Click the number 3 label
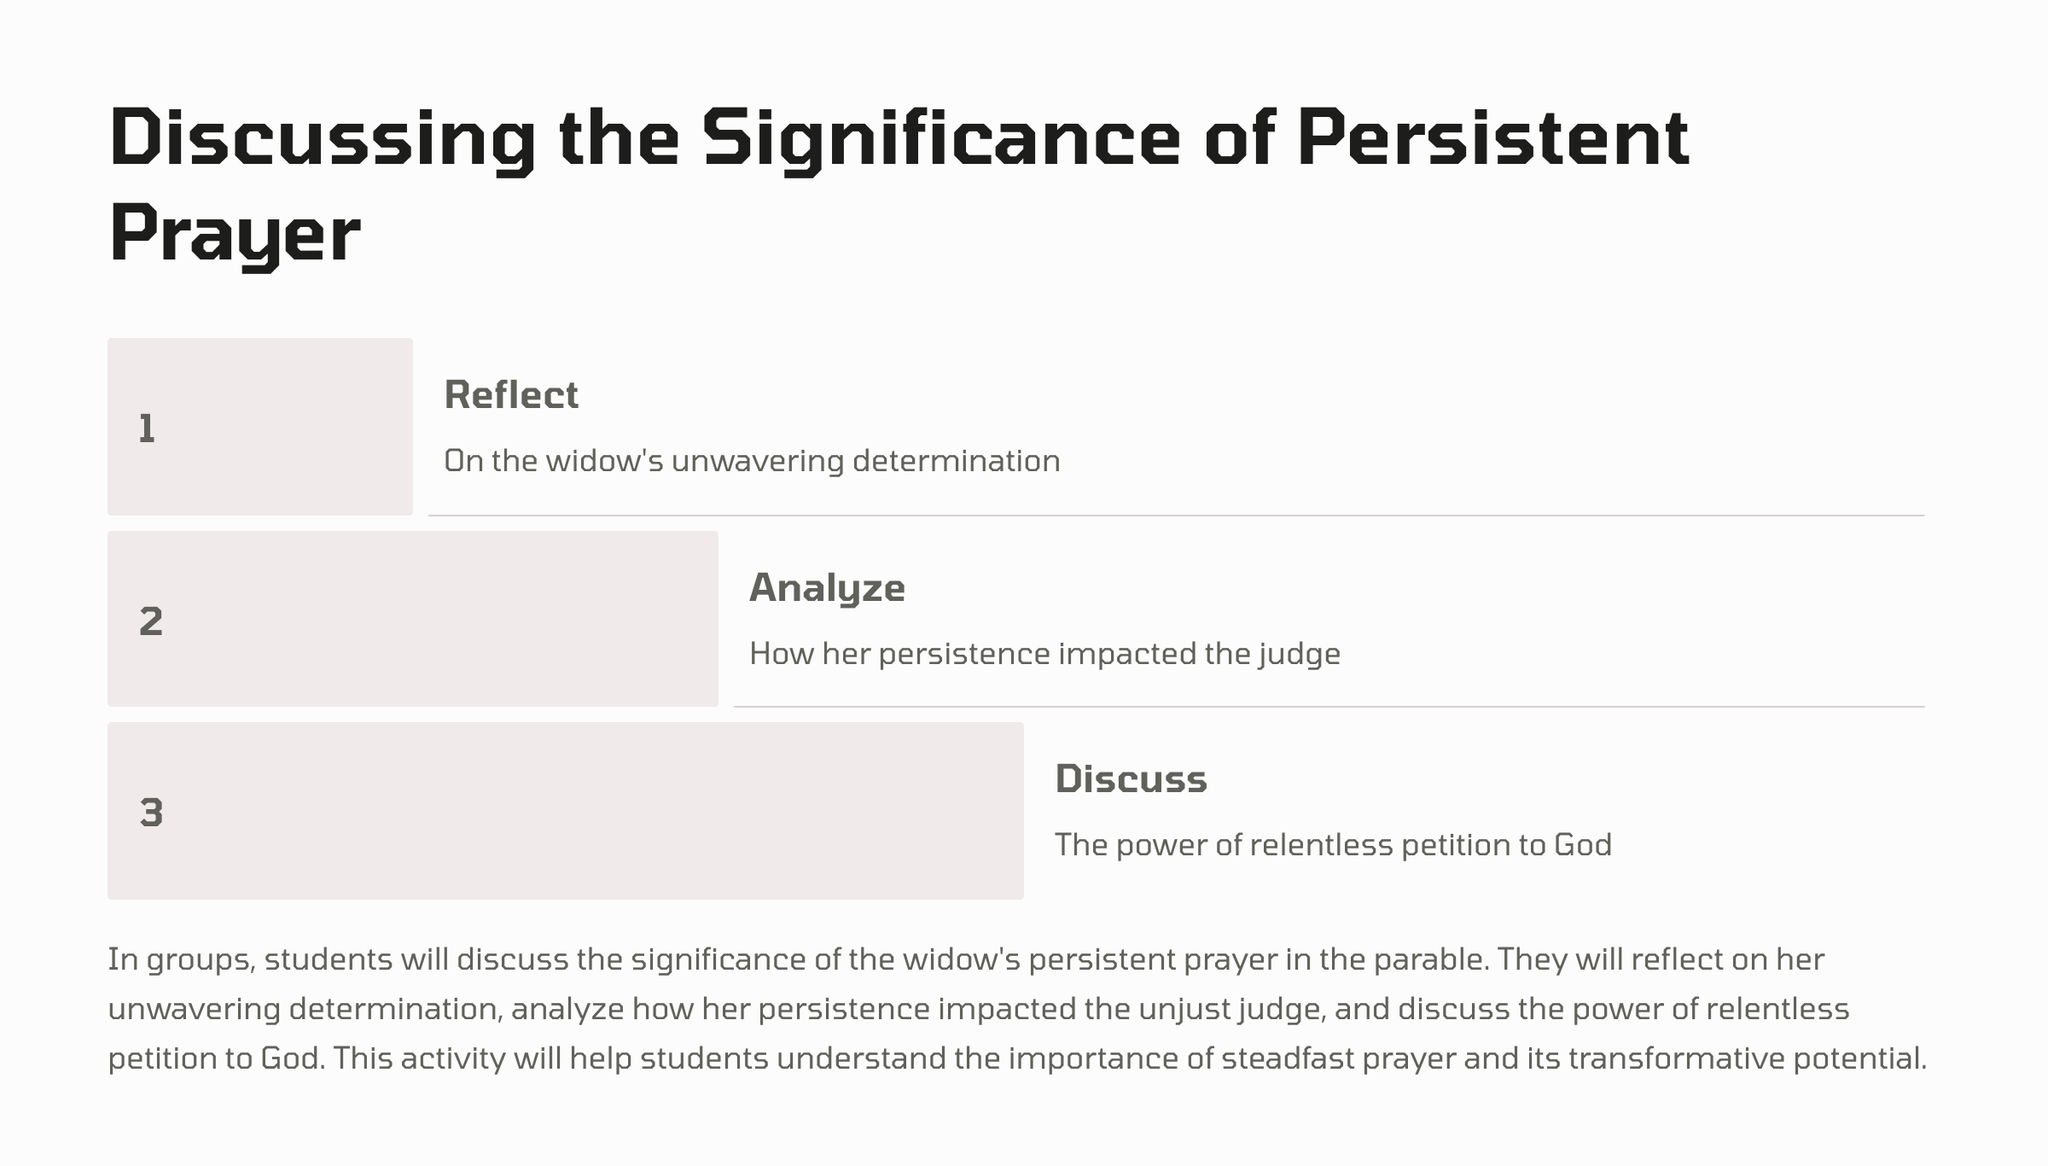Viewport: 2048px width, 1166px height. pyautogui.click(x=151, y=813)
